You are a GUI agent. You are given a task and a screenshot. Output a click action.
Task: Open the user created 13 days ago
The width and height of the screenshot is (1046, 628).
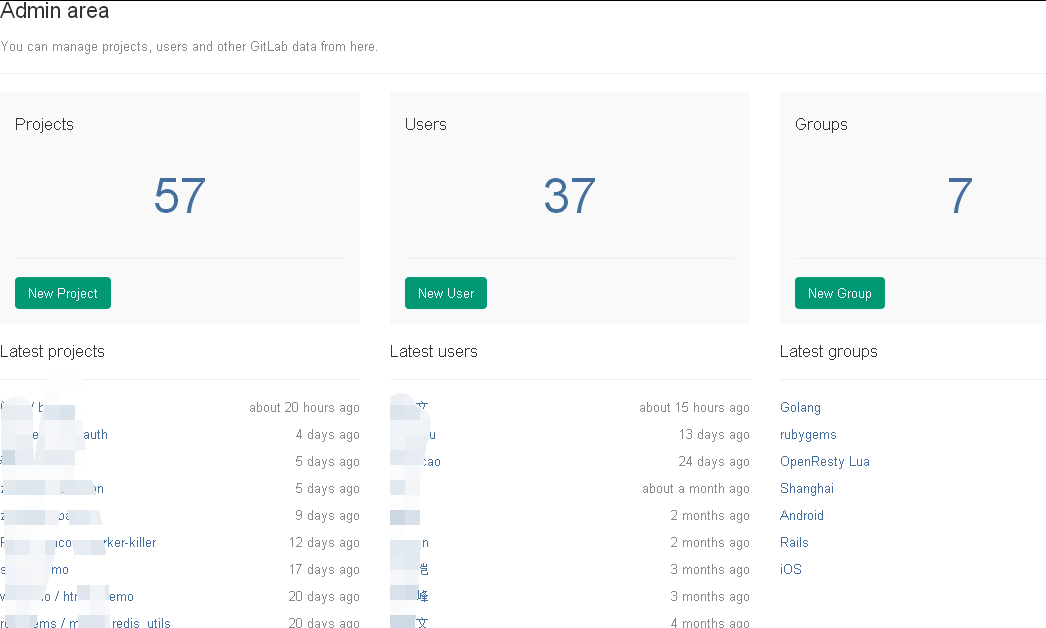coord(413,434)
